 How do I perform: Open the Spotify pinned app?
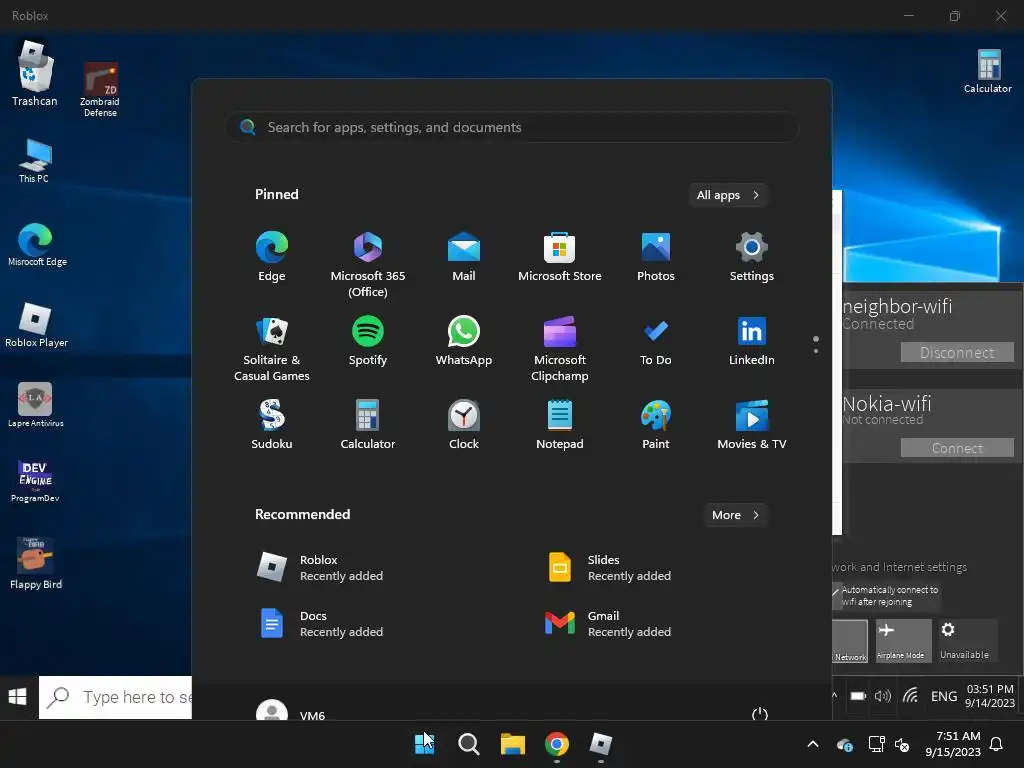coord(368,341)
